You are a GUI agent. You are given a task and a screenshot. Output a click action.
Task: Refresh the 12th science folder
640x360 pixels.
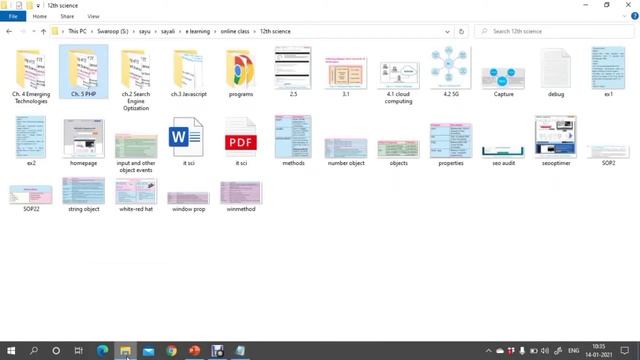(461, 31)
